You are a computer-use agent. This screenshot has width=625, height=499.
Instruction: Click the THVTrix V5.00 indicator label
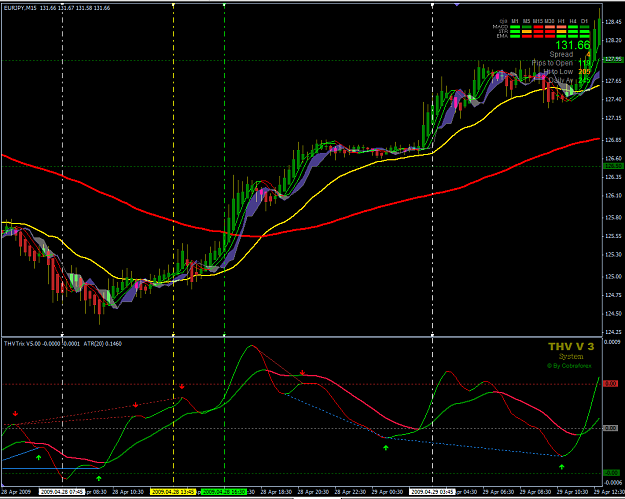click(20, 344)
